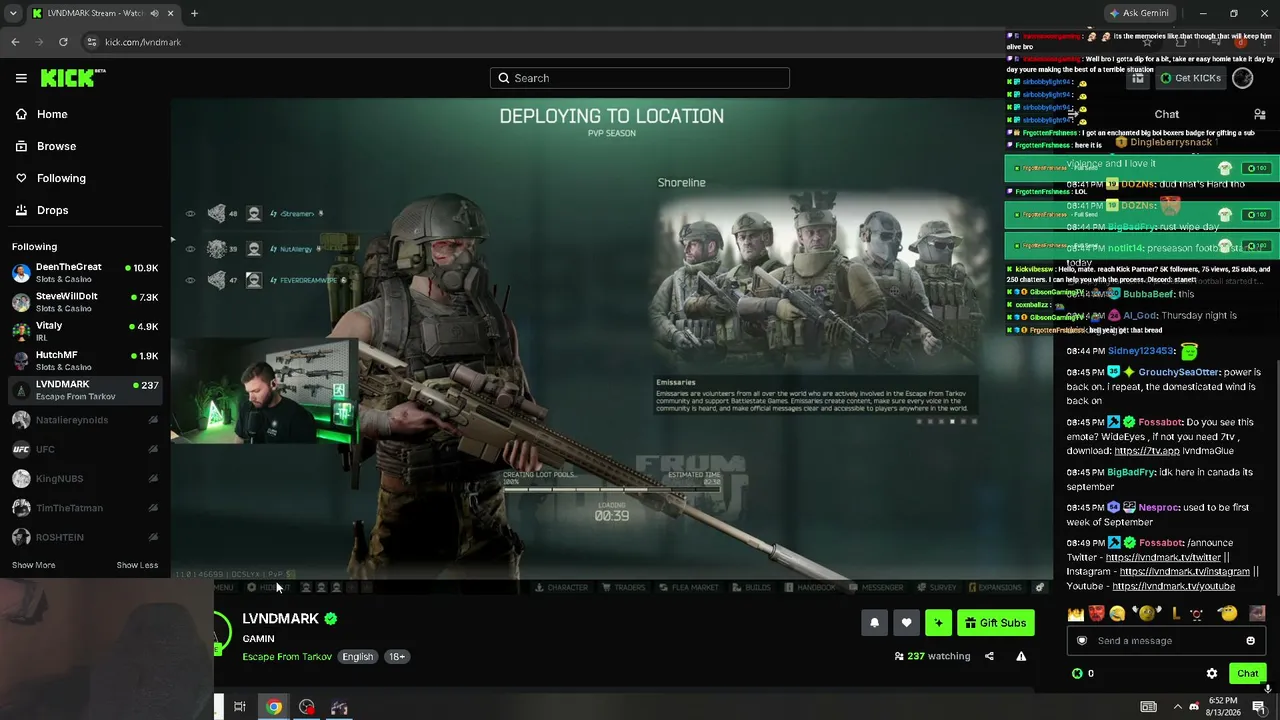Viewport: 1280px width, 720px height.
Task: Open the Kick shop icon beside Get KICKs
Action: 1138,78
